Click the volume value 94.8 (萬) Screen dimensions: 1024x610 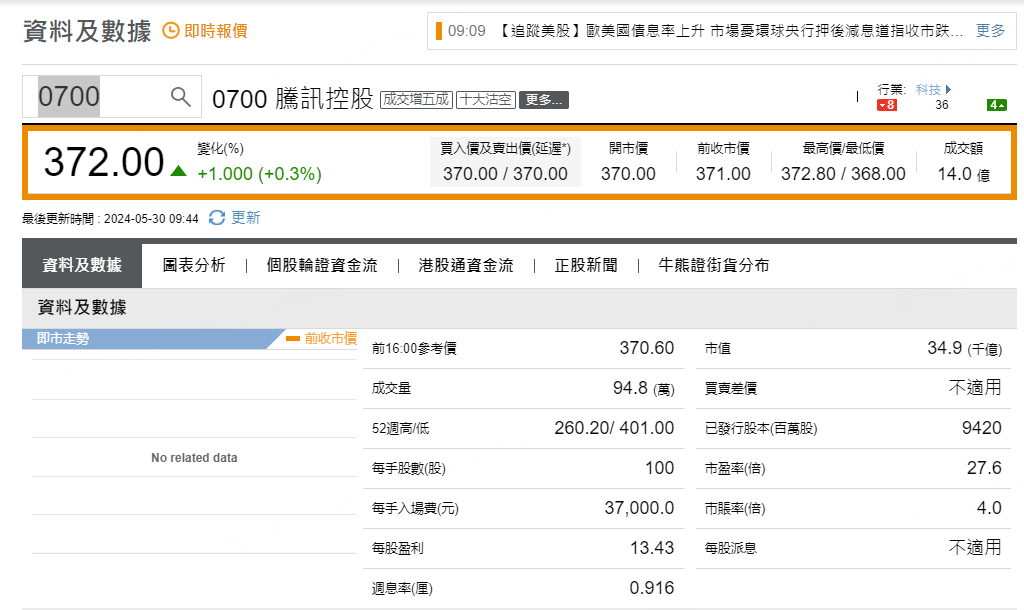[x=643, y=388]
